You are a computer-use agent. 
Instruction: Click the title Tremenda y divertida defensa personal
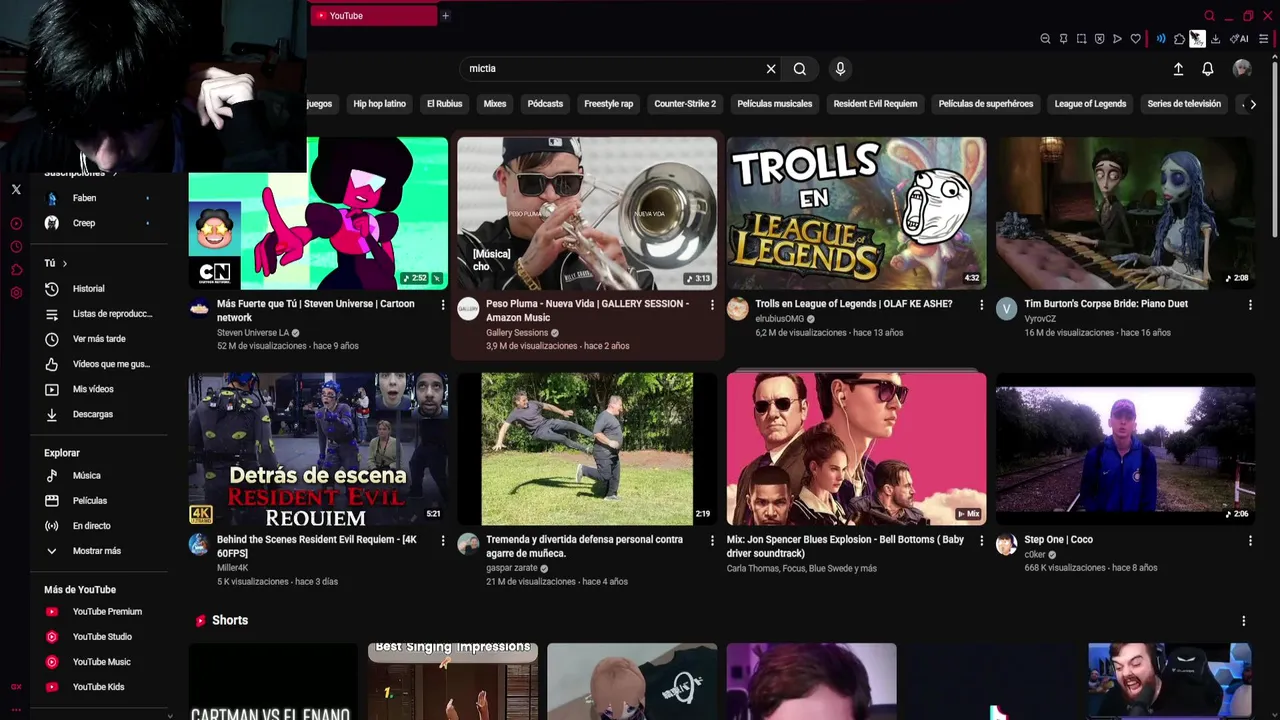(x=584, y=547)
